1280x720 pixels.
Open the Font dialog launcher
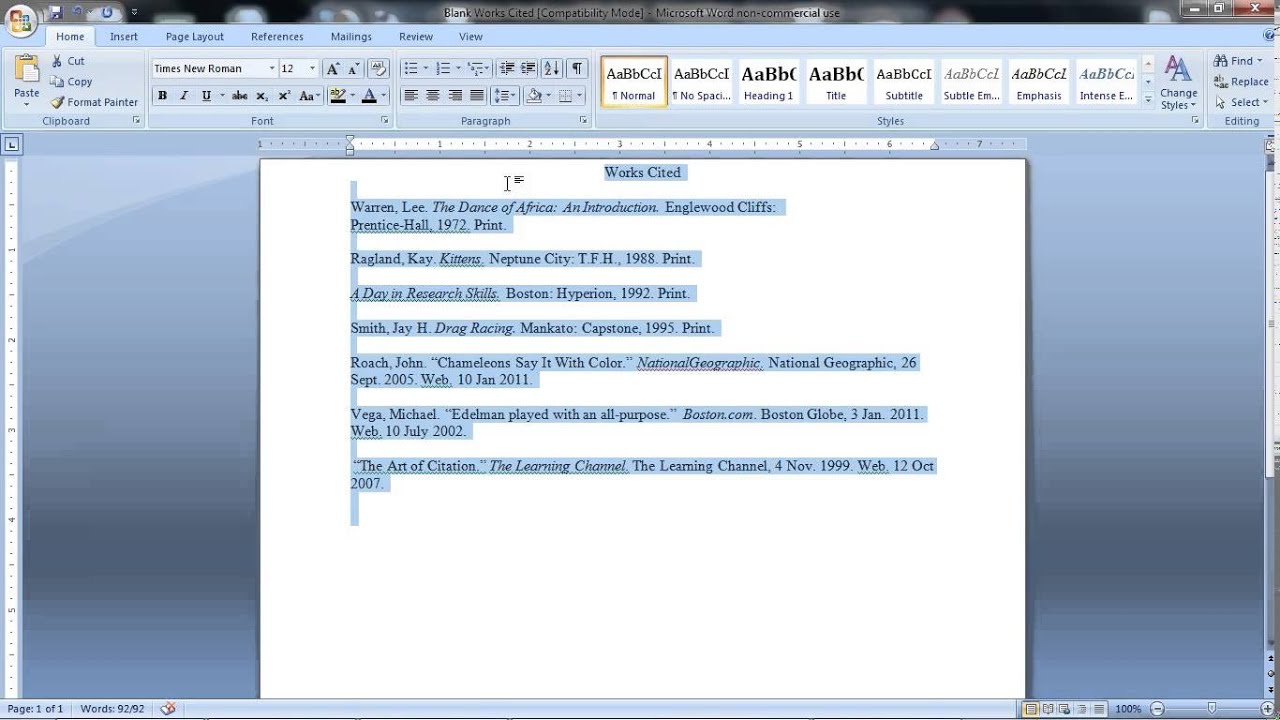click(384, 121)
